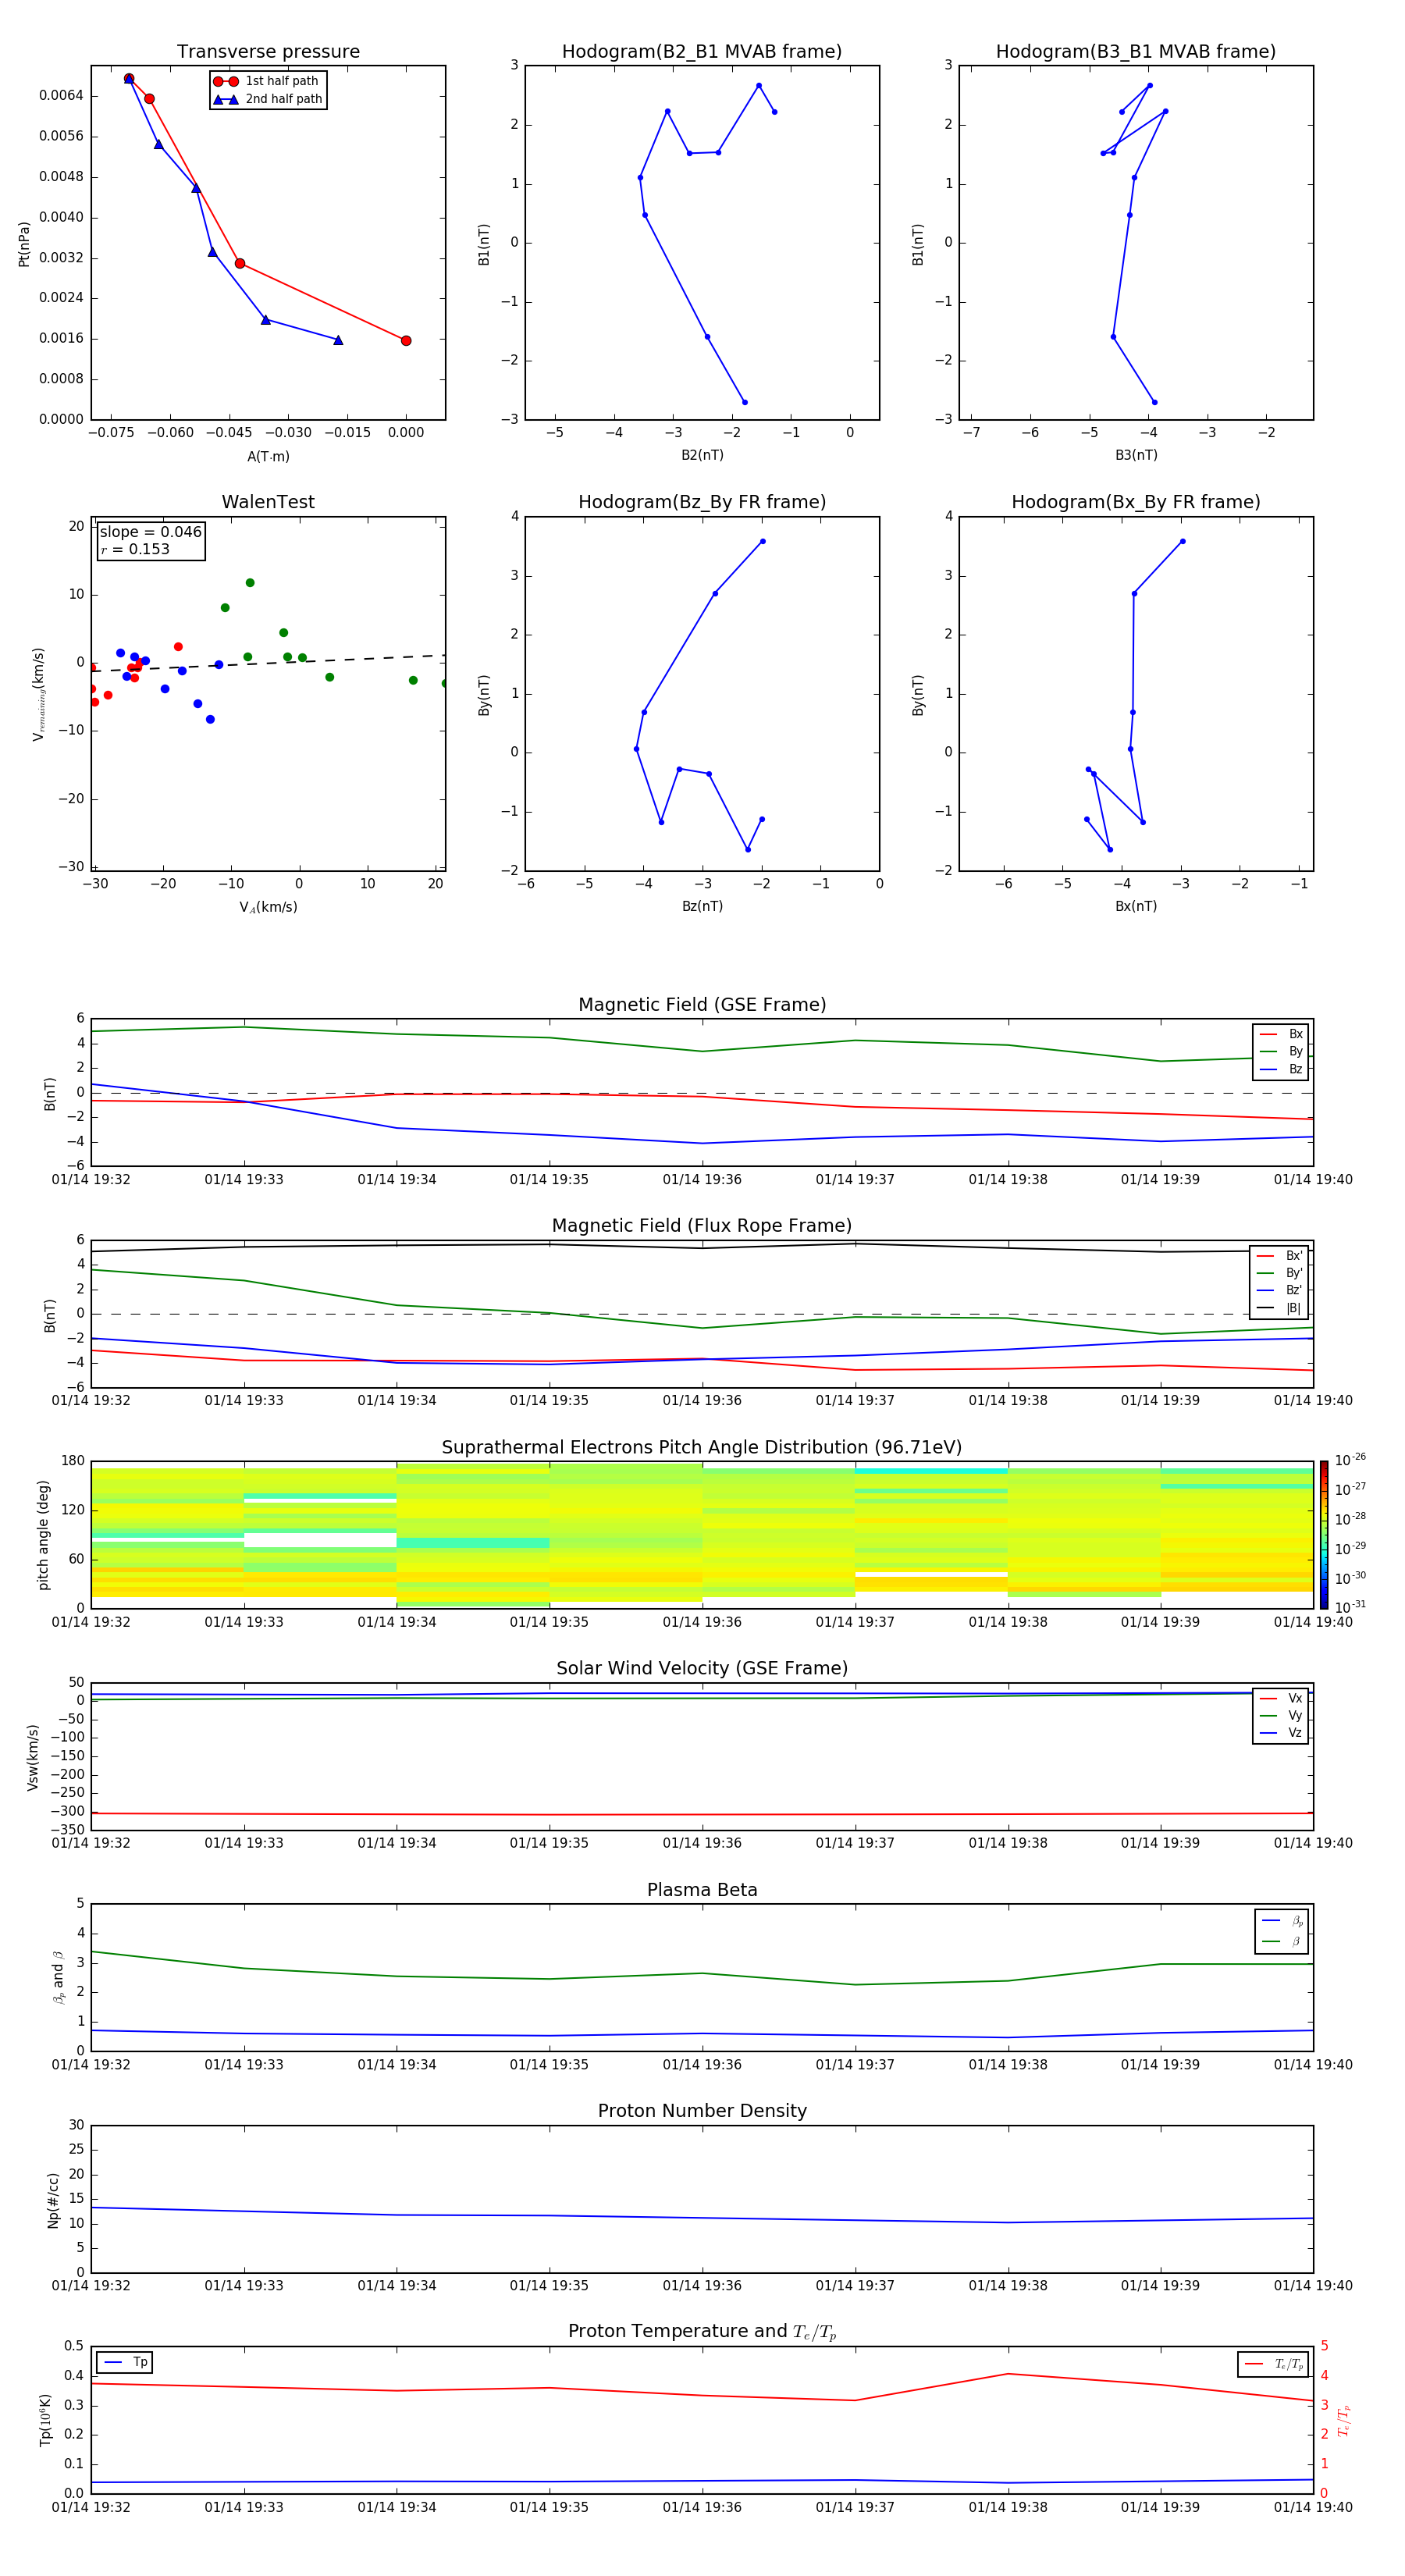Click the 'Magnetic Field (Flux Rope Frame)' title
This screenshot has width=1405, height=2576.
(x=702, y=1226)
